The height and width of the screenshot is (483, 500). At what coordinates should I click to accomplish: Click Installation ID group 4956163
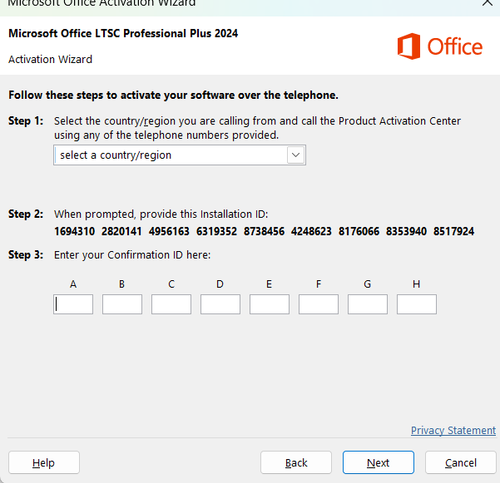pyautogui.click(x=169, y=231)
